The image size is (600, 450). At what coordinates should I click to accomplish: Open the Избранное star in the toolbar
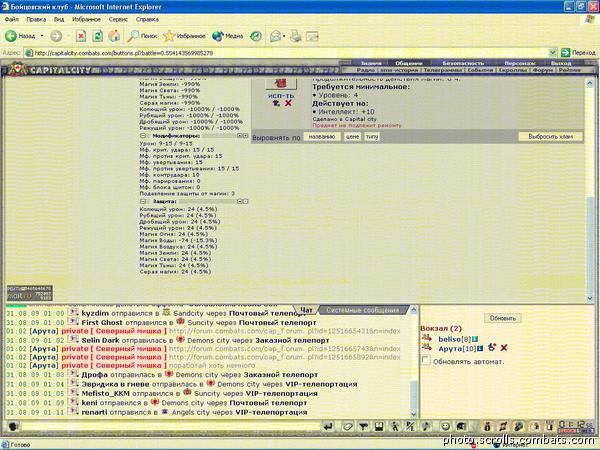coord(184,36)
